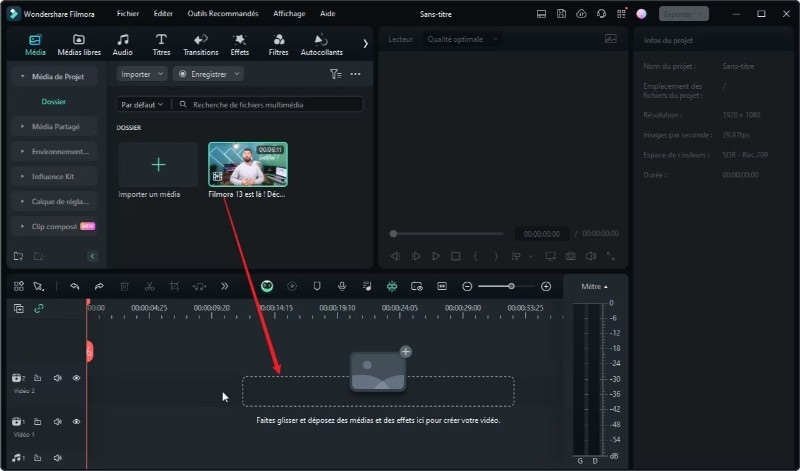Toggle the timeline link chain icon

[39, 308]
